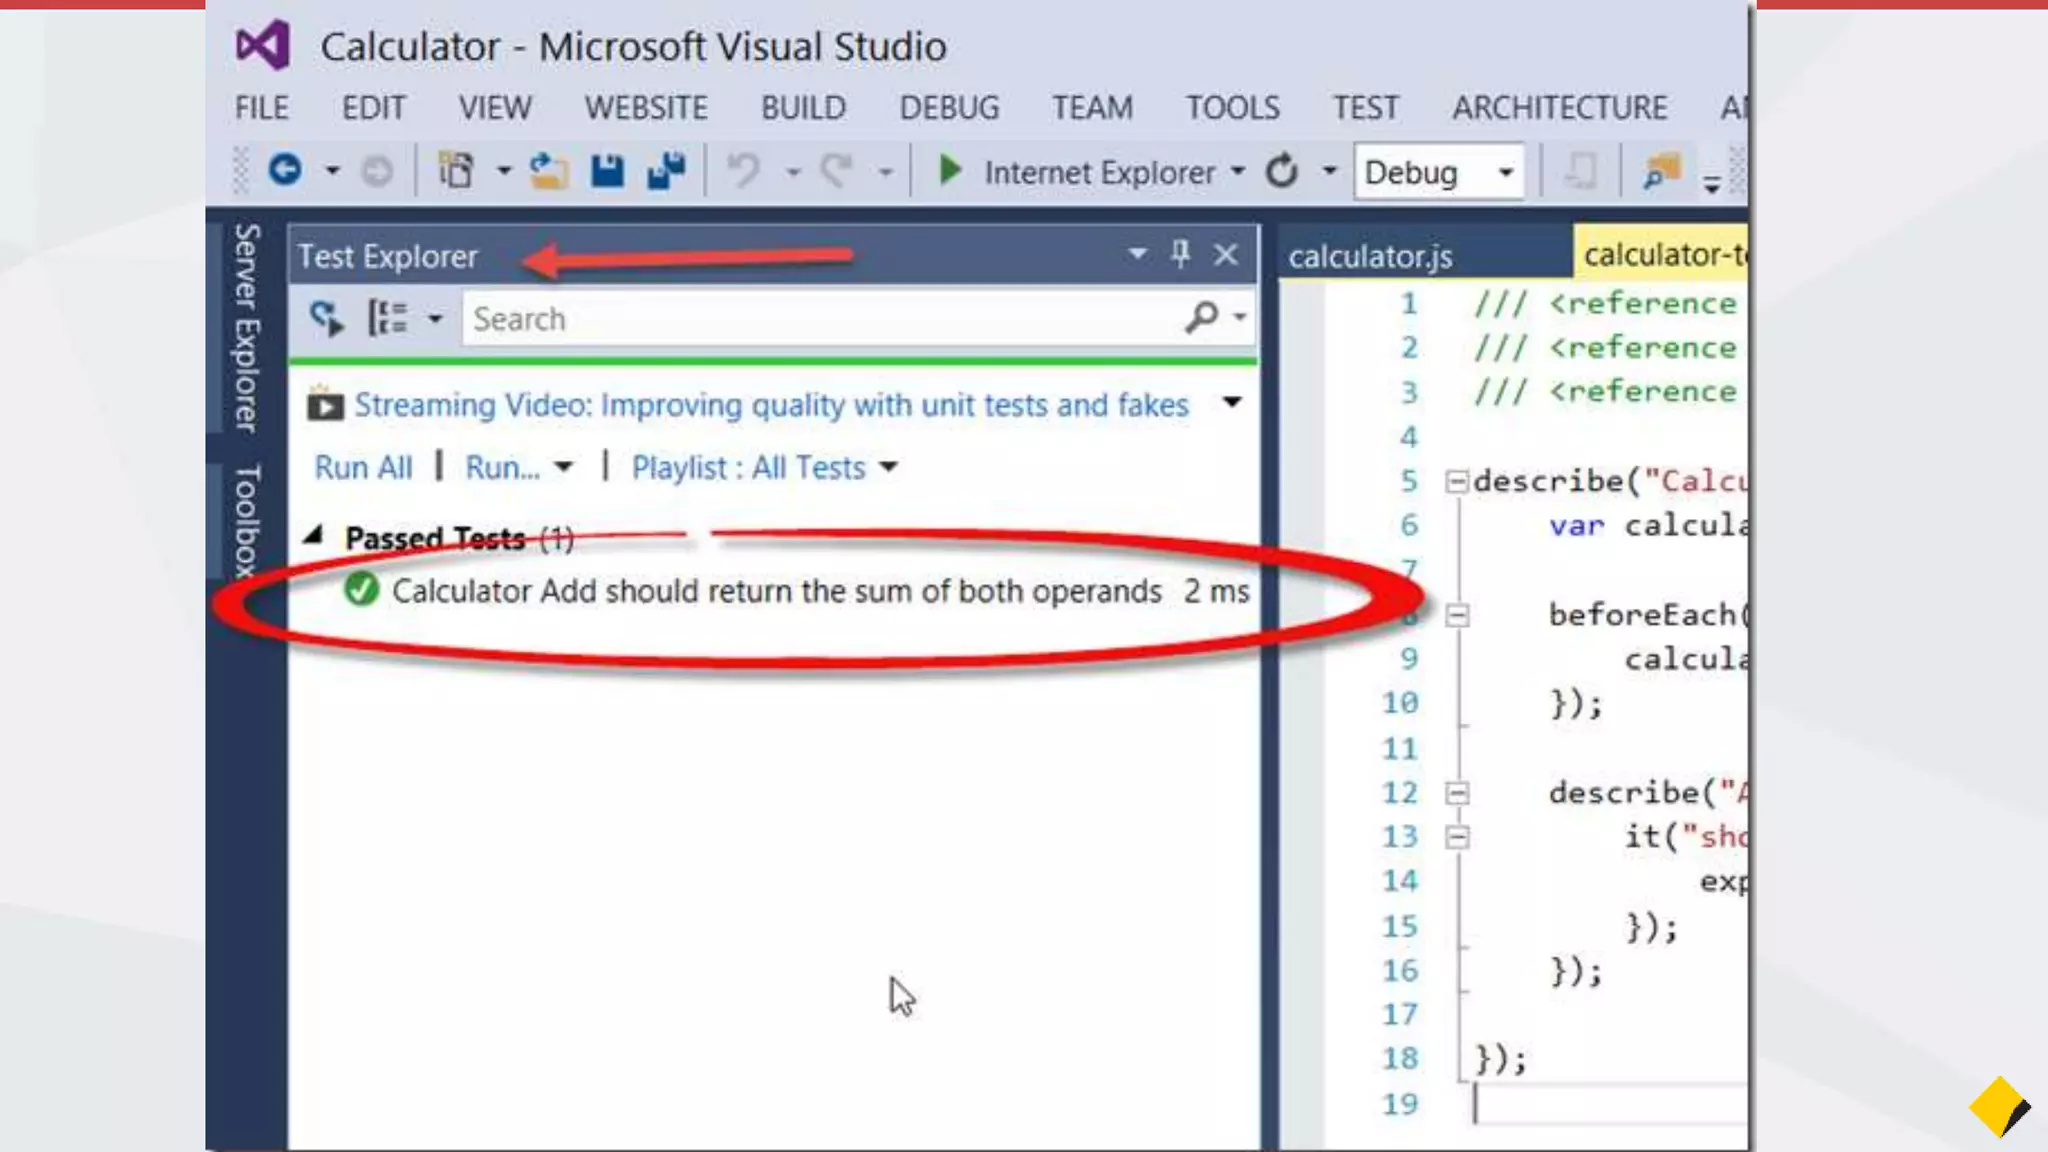The image size is (2048, 1152).
Task: Open the Refresh dropdown arrow
Action: [1329, 171]
